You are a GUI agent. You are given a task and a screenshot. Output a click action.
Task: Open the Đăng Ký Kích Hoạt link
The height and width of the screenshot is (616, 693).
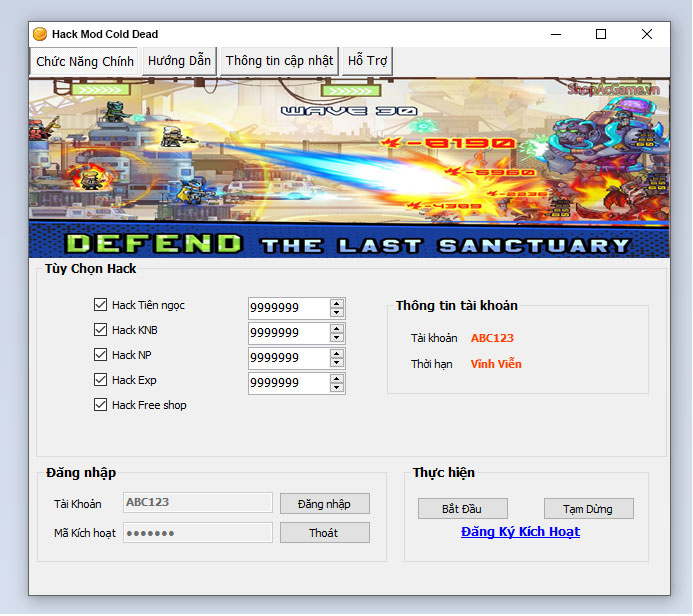520,532
